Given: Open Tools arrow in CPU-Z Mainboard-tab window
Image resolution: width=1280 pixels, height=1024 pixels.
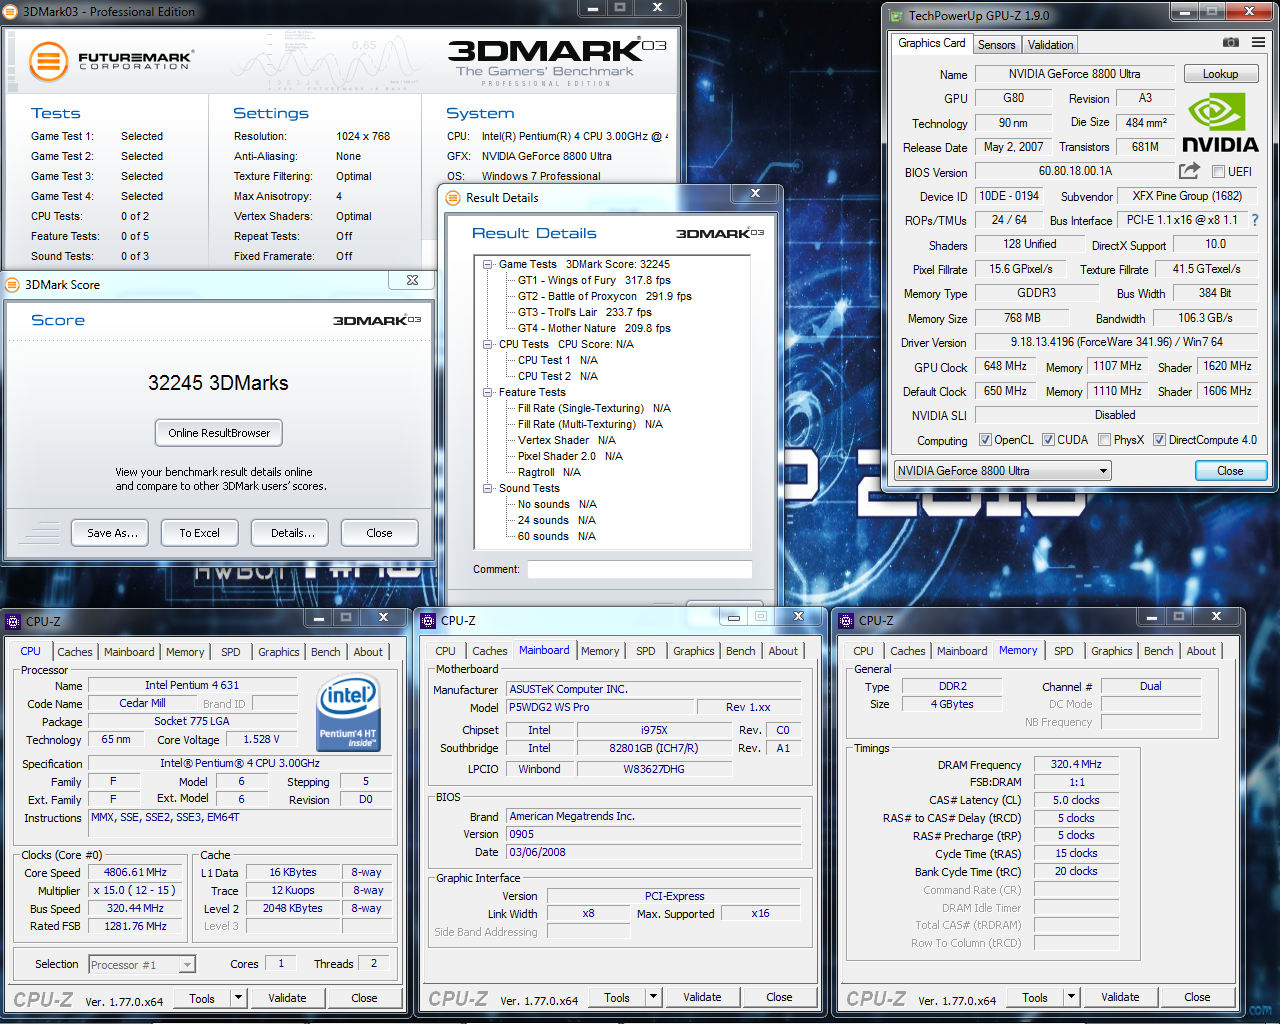Looking at the screenshot, I should click(653, 997).
